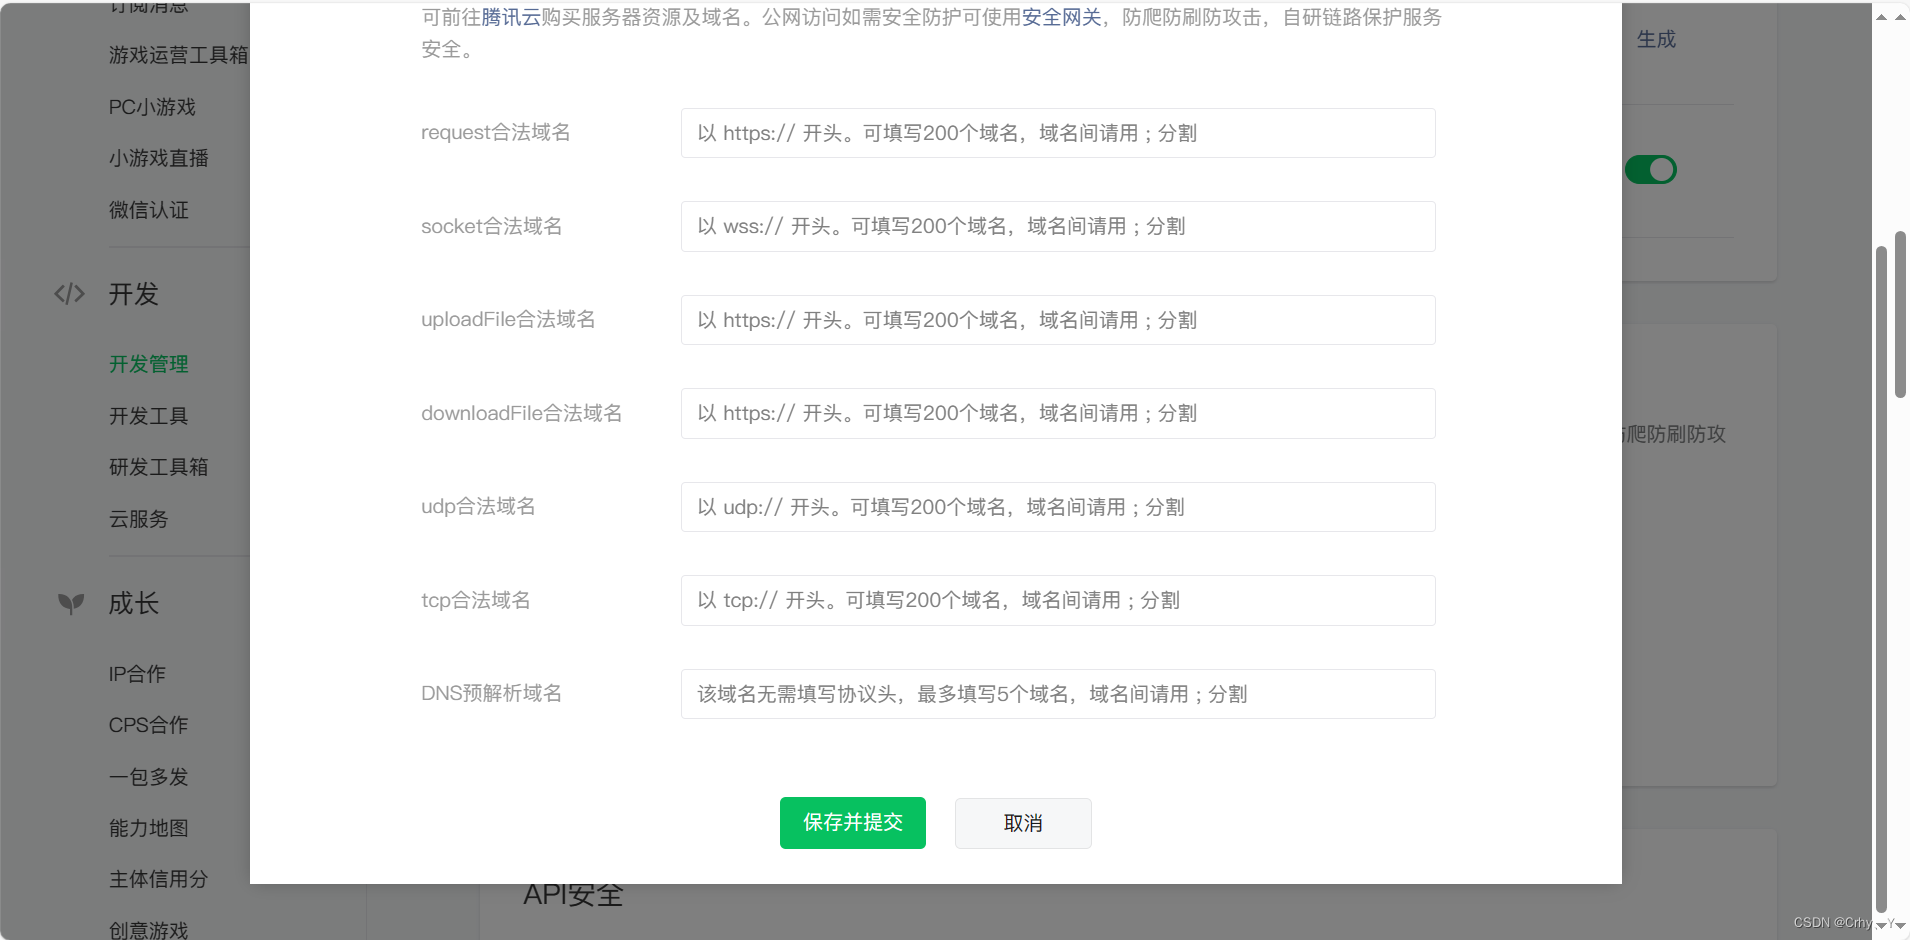Viewport: 1910px width, 940px height.
Task: Open the 腾讯云 link
Action: [x=511, y=17]
